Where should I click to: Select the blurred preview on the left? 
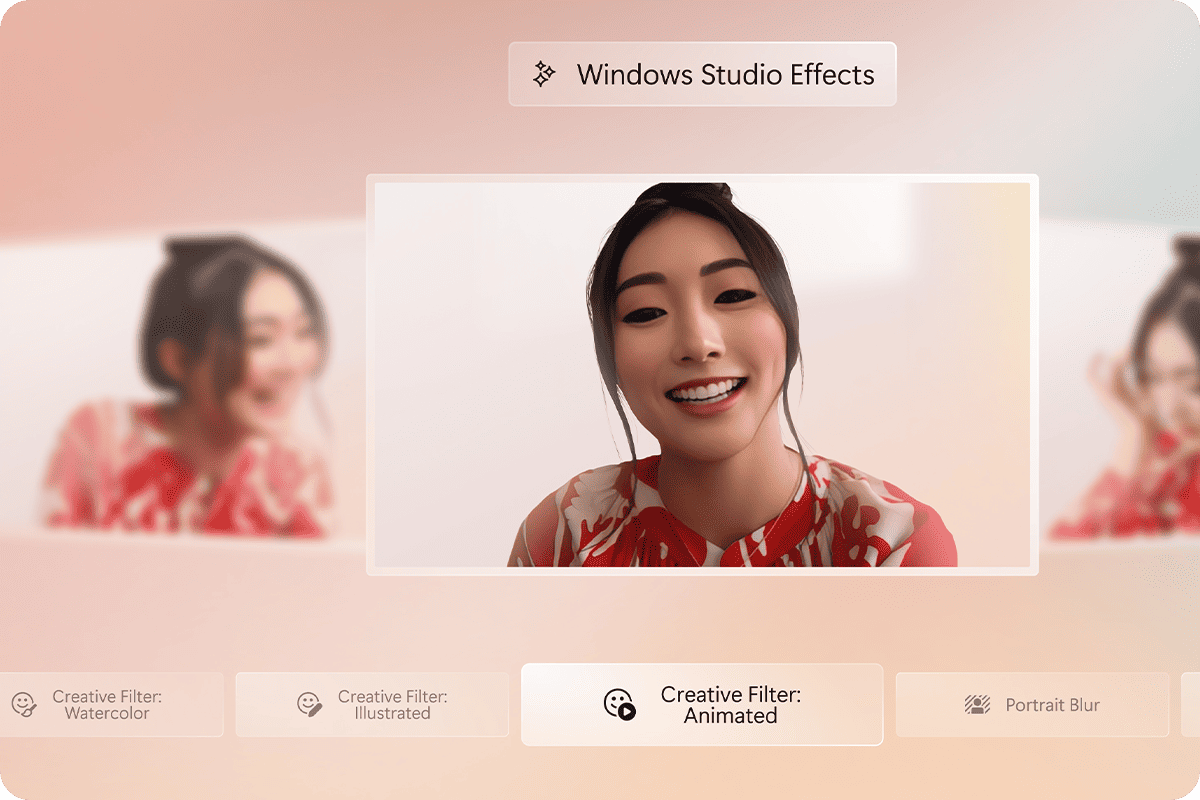click(x=182, y=385)
